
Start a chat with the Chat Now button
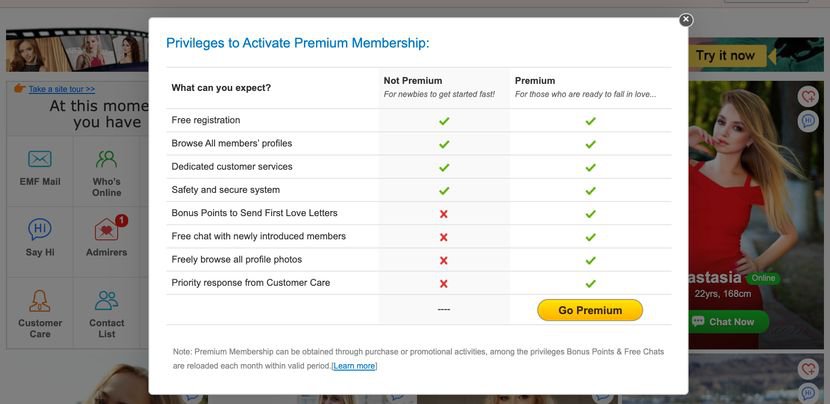pyautogui.click(x=729, y=322)
